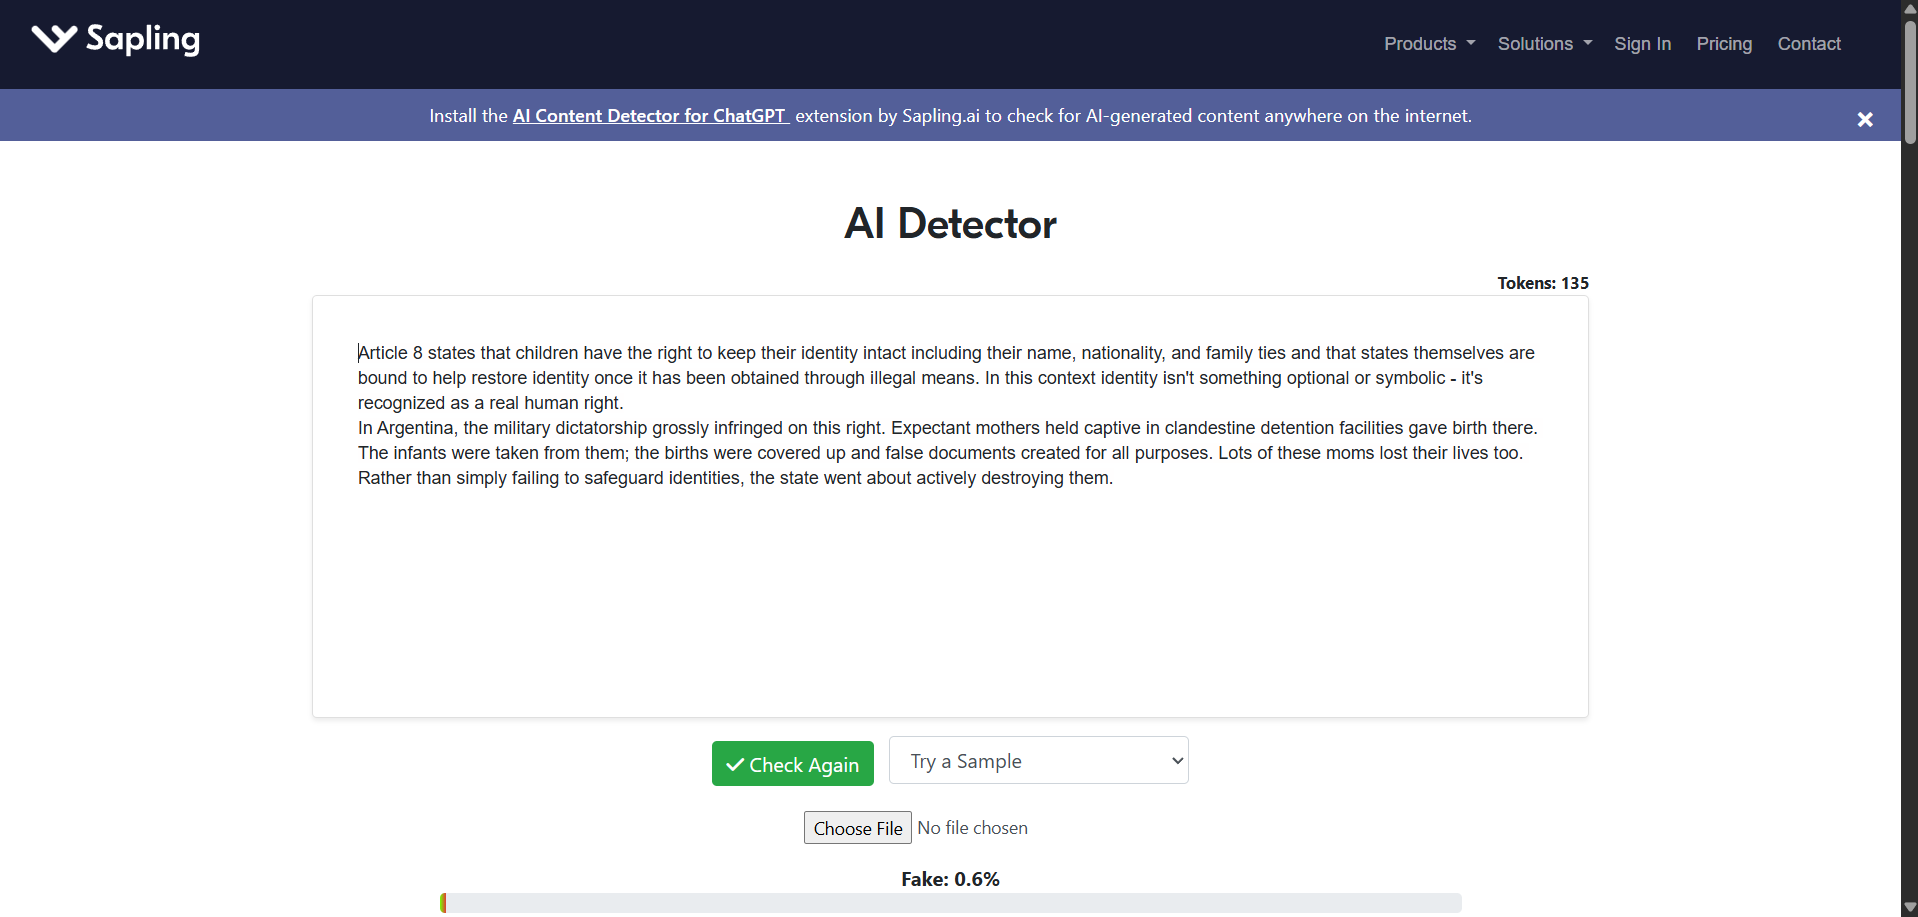
Task: Click the page scrollbar down arrow
Action: pyautogui.click(x=1909, y=908)
